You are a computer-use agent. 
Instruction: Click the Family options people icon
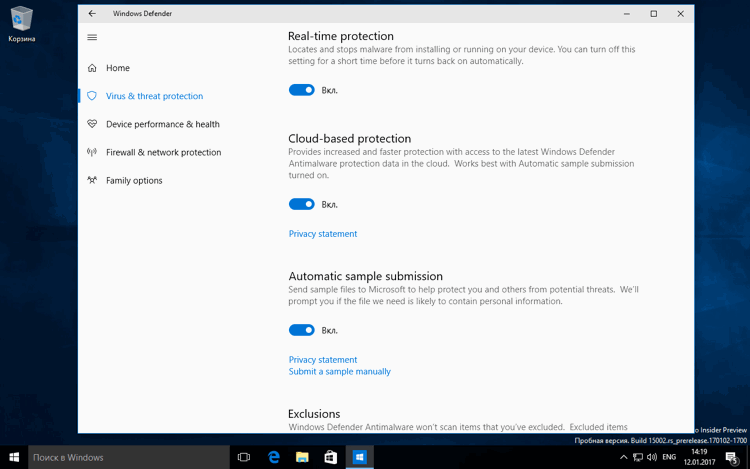pyautogui.click(x=92, y=180)
